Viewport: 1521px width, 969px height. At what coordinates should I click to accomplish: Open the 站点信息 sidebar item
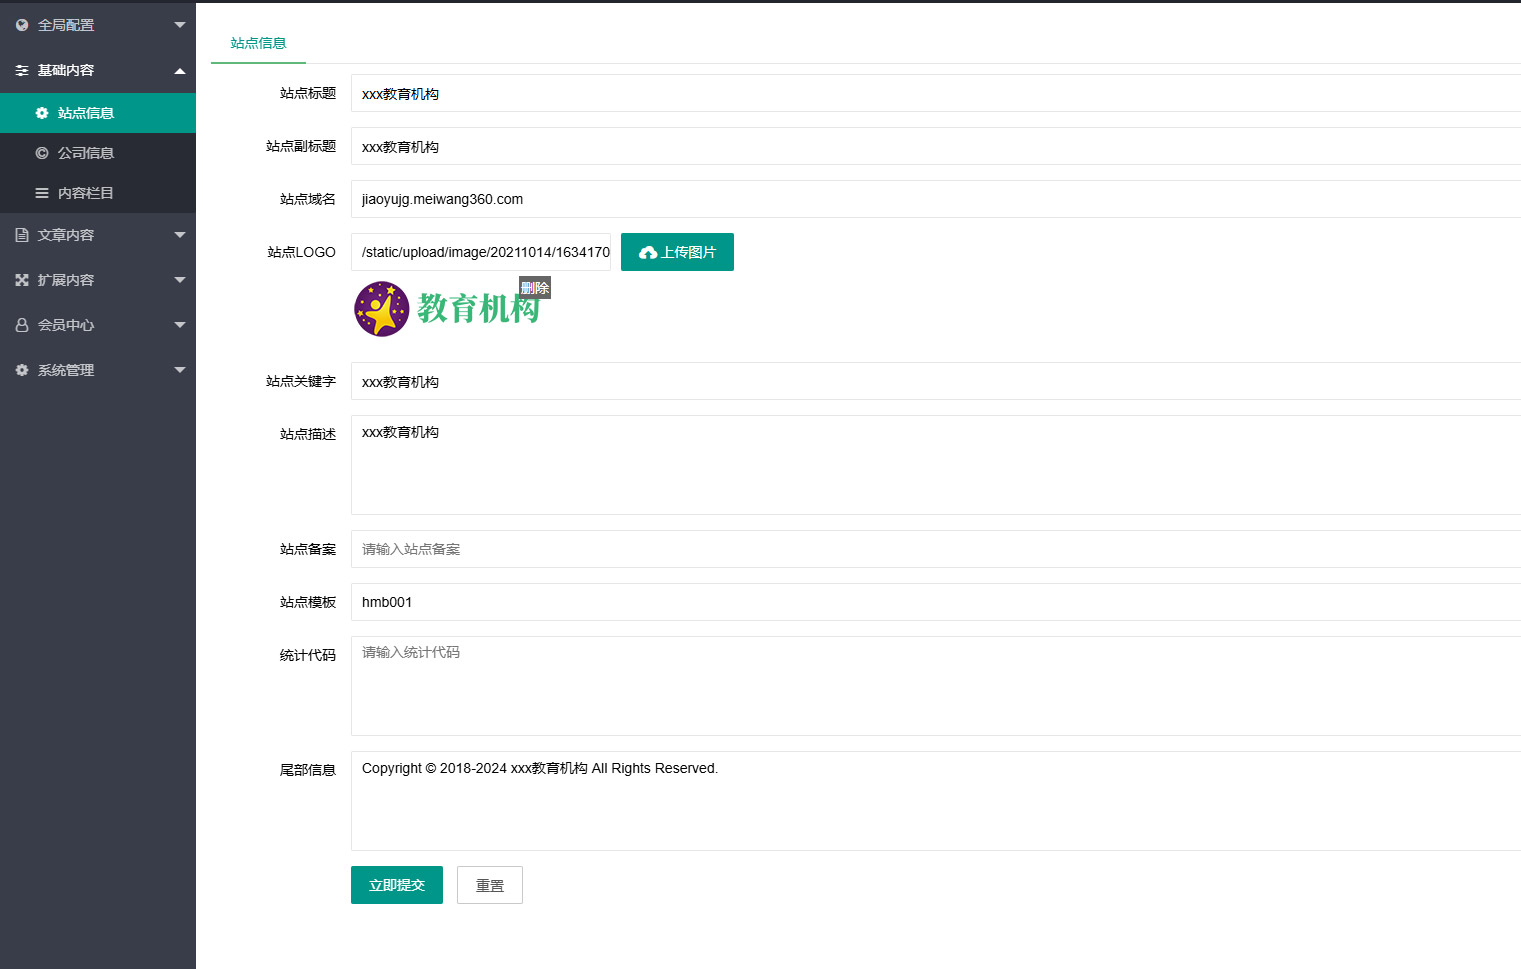tap(98, 113)
